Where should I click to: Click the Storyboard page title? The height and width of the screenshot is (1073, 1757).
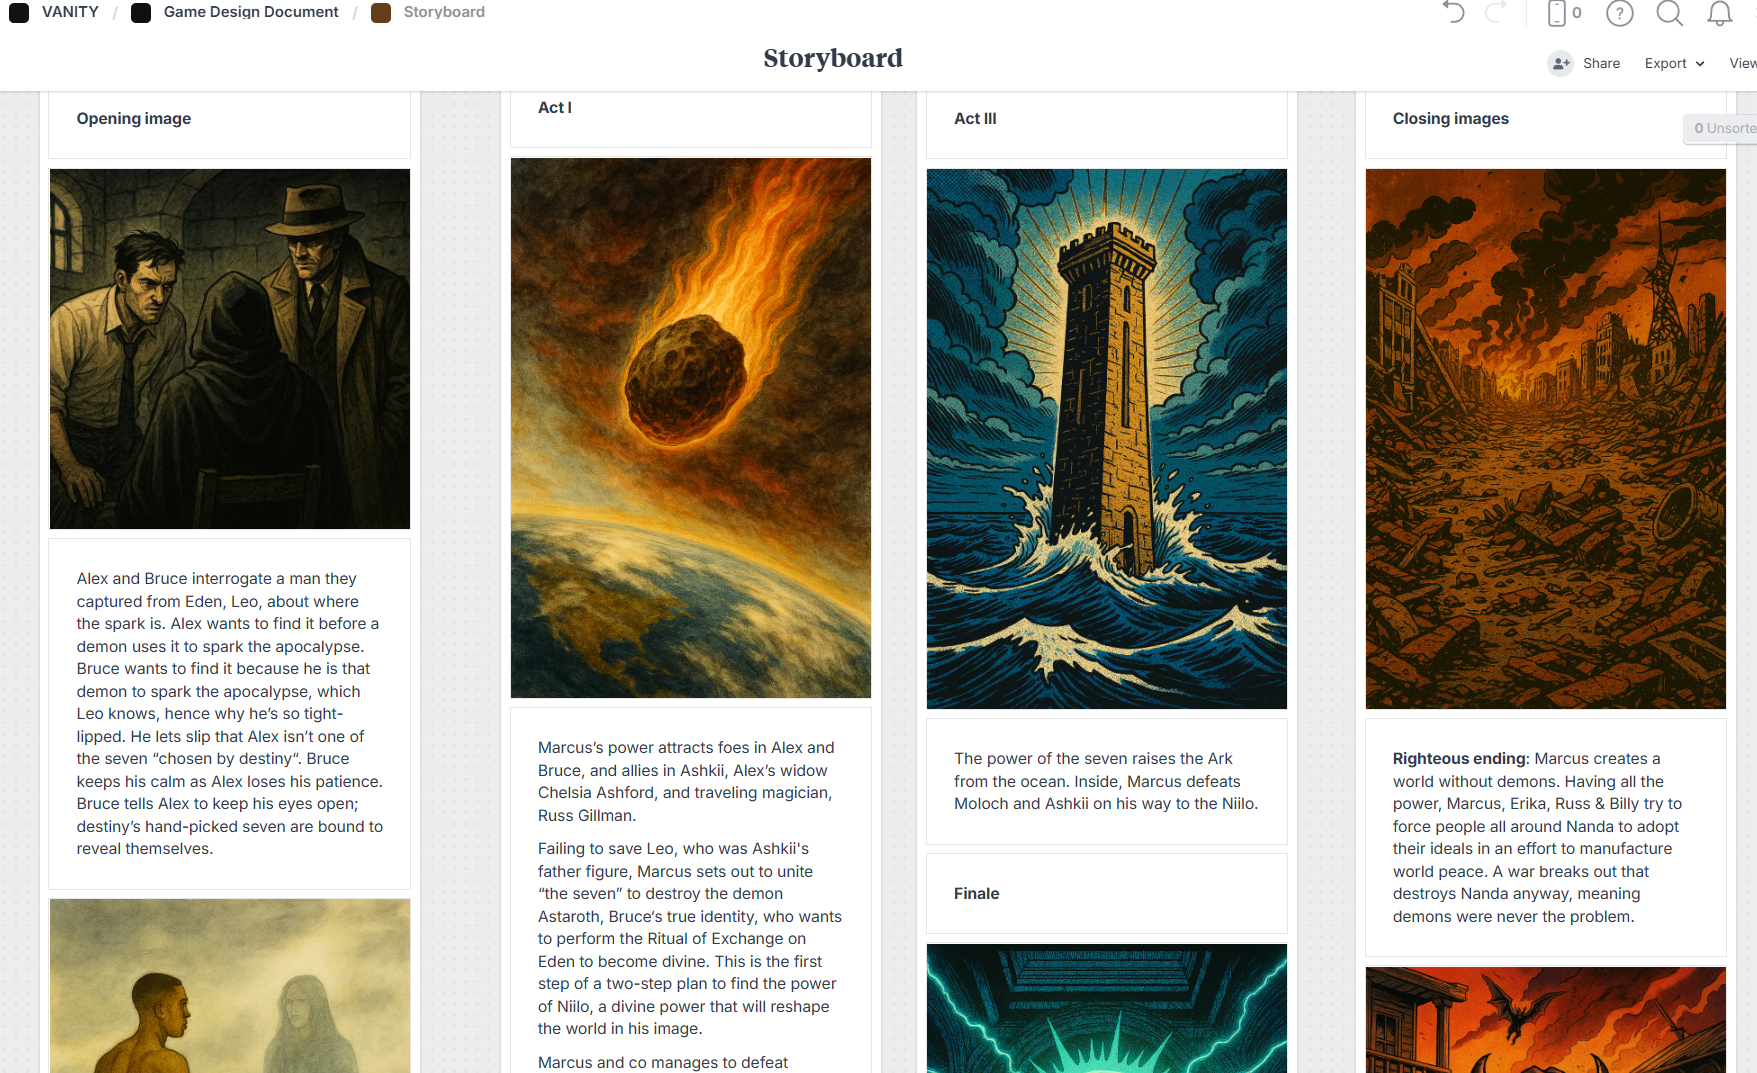(833, 58)
